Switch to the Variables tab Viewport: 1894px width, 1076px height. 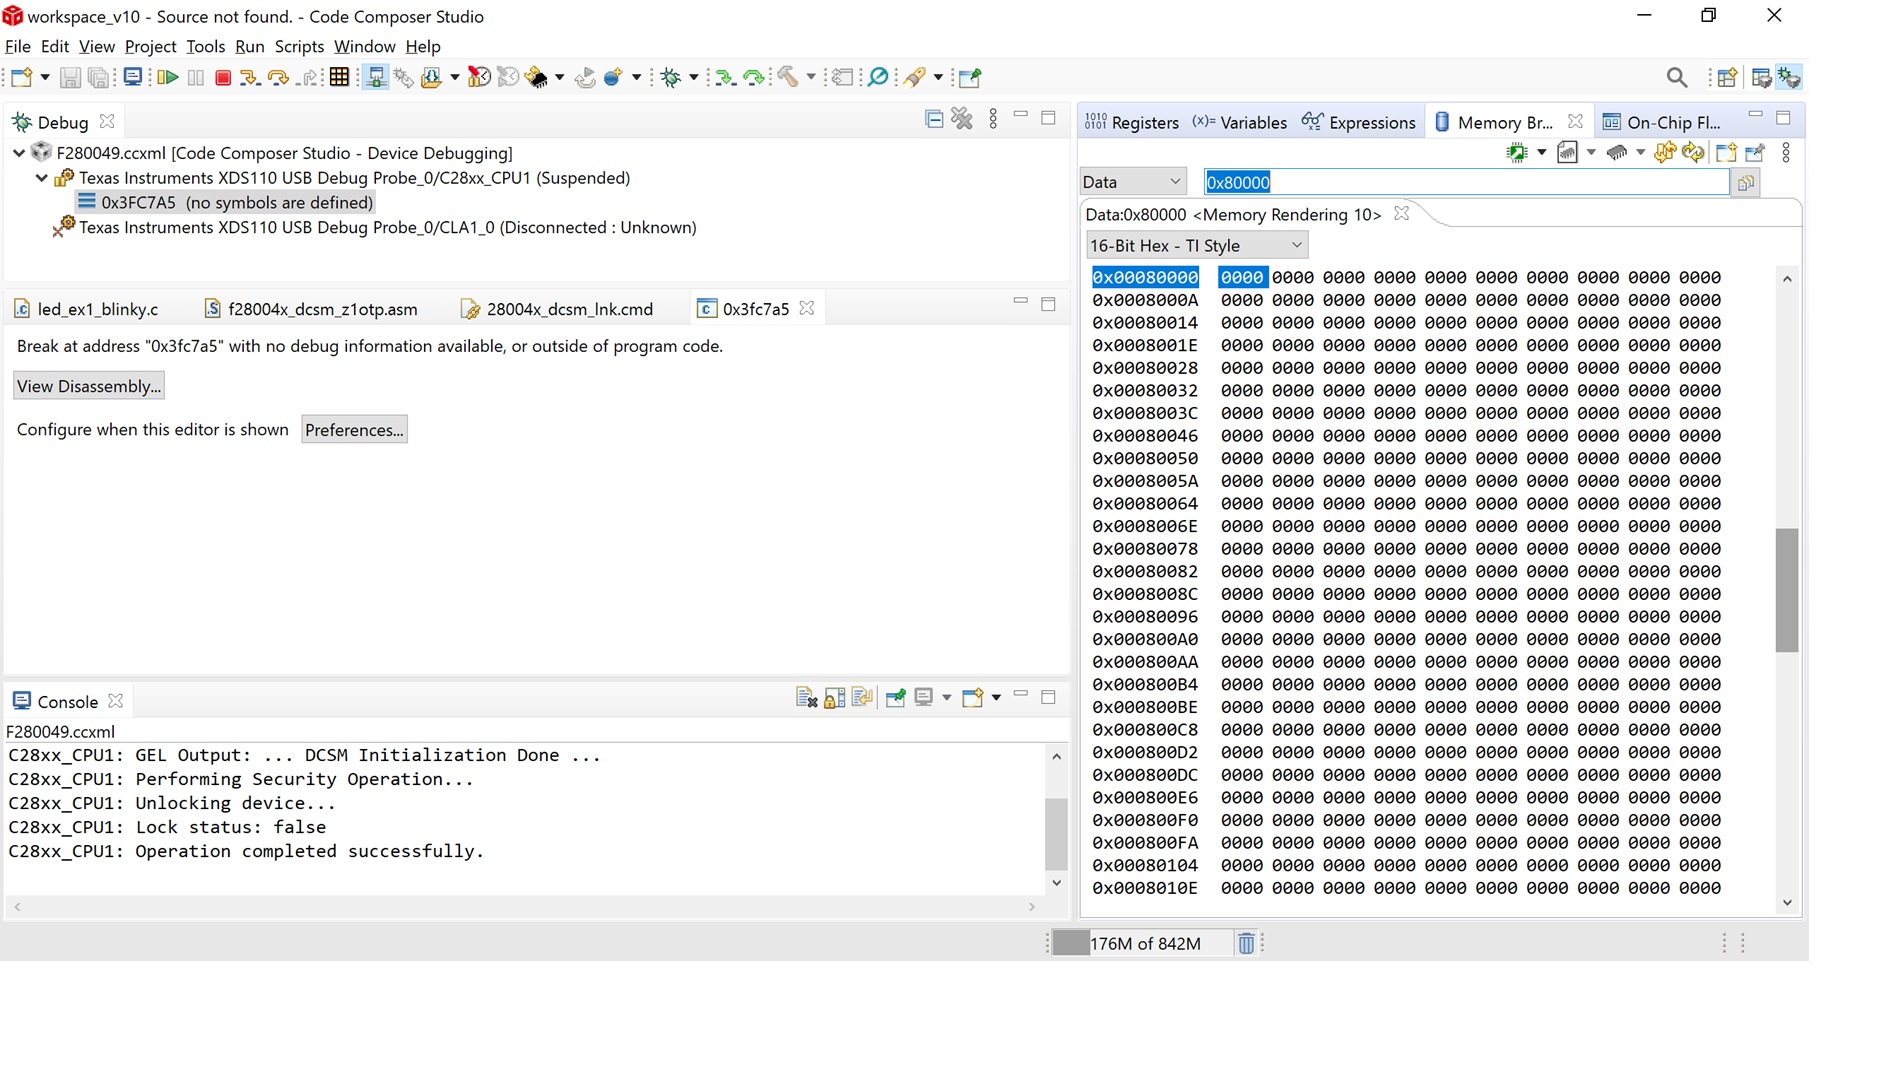click(x=1240, y=122)
